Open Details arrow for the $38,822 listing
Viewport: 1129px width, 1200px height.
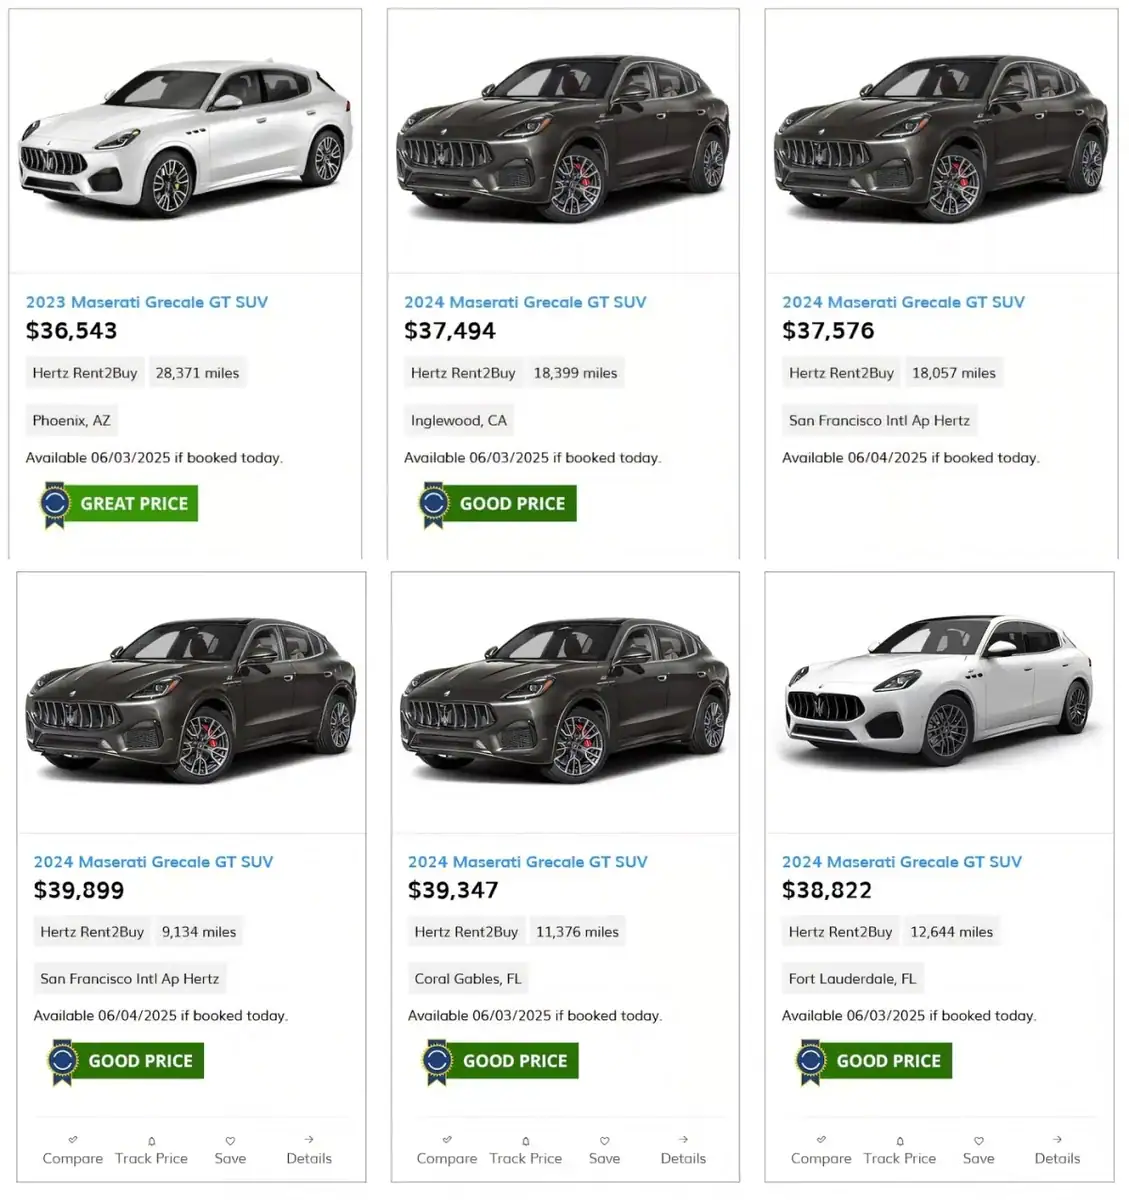point(1057,1140)
